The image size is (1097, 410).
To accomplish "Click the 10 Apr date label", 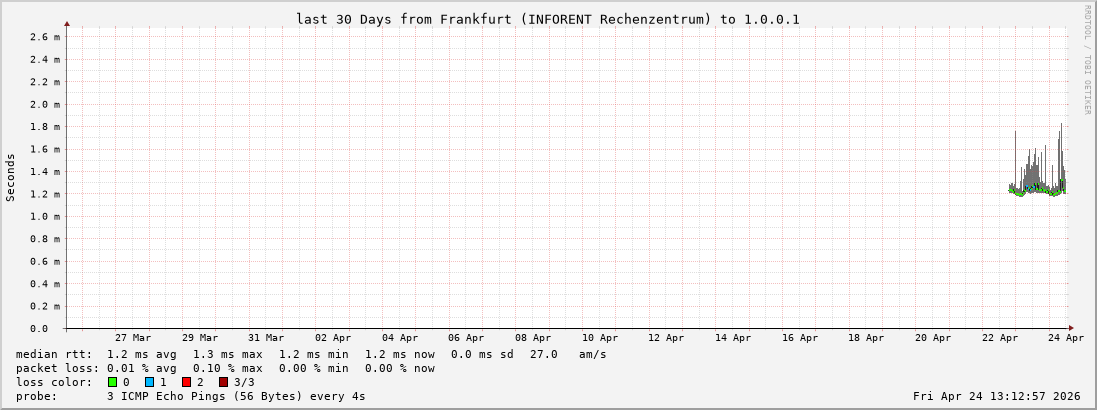I will click(x=599, y=338).
